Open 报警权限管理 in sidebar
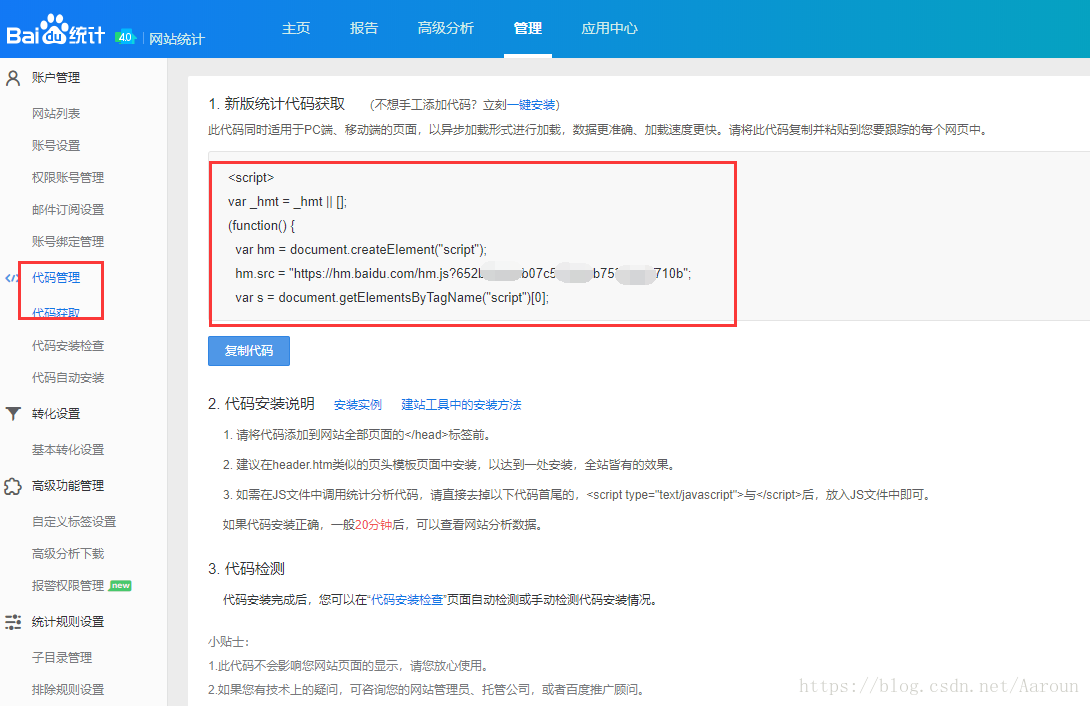 (68, 586)
